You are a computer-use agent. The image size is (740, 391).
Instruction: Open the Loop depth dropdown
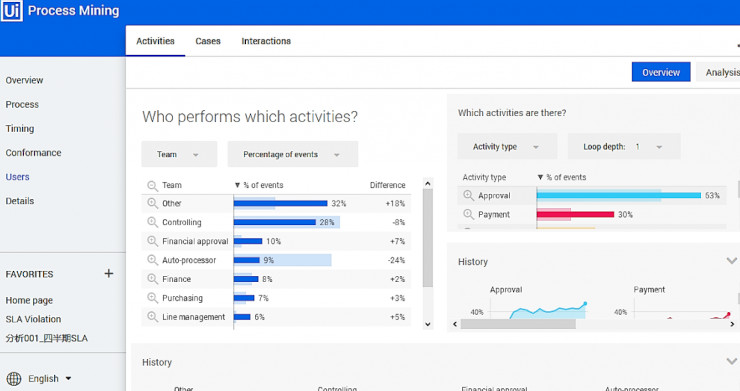point(624,147)
